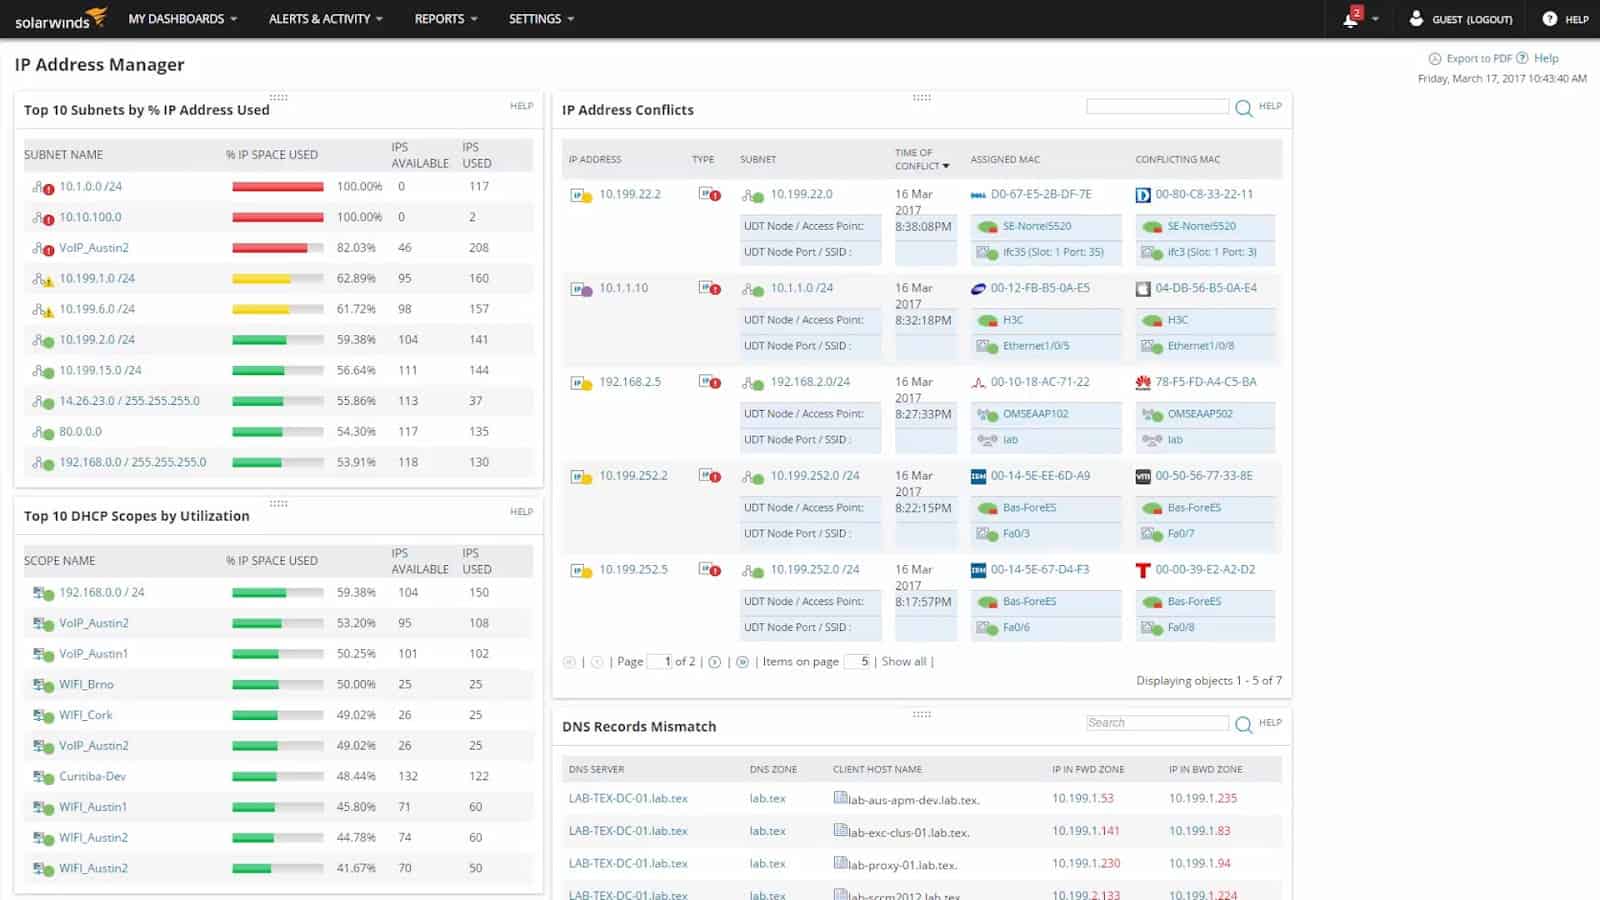Click the vendor icon beside MAC 00-80-C8-33-22-11
The height and width of the screenshot is (900, 1600).
[x=1143, y=195]
